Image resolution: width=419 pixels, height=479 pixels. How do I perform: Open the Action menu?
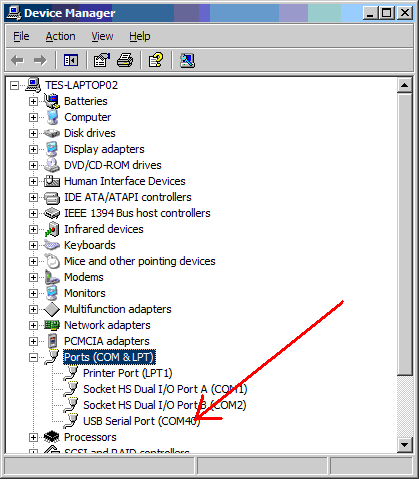click(60, 36)
